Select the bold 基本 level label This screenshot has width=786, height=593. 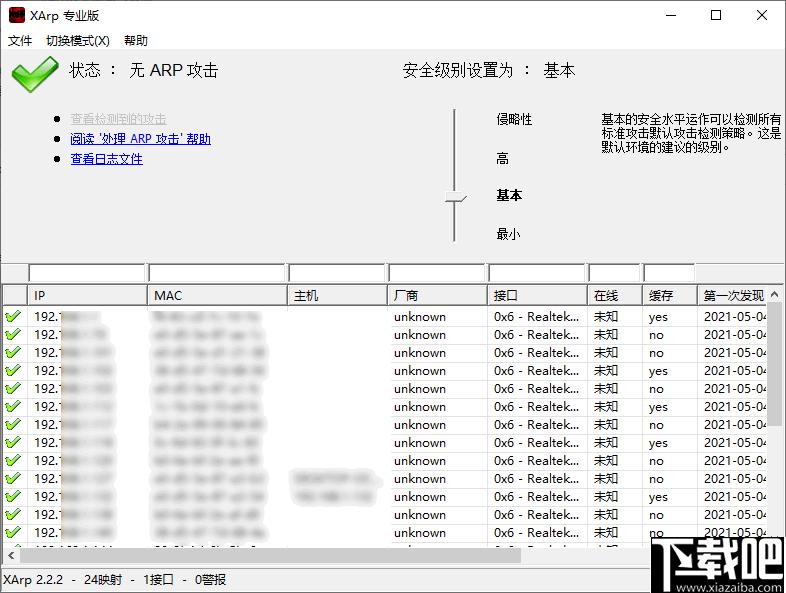(509, 195)
